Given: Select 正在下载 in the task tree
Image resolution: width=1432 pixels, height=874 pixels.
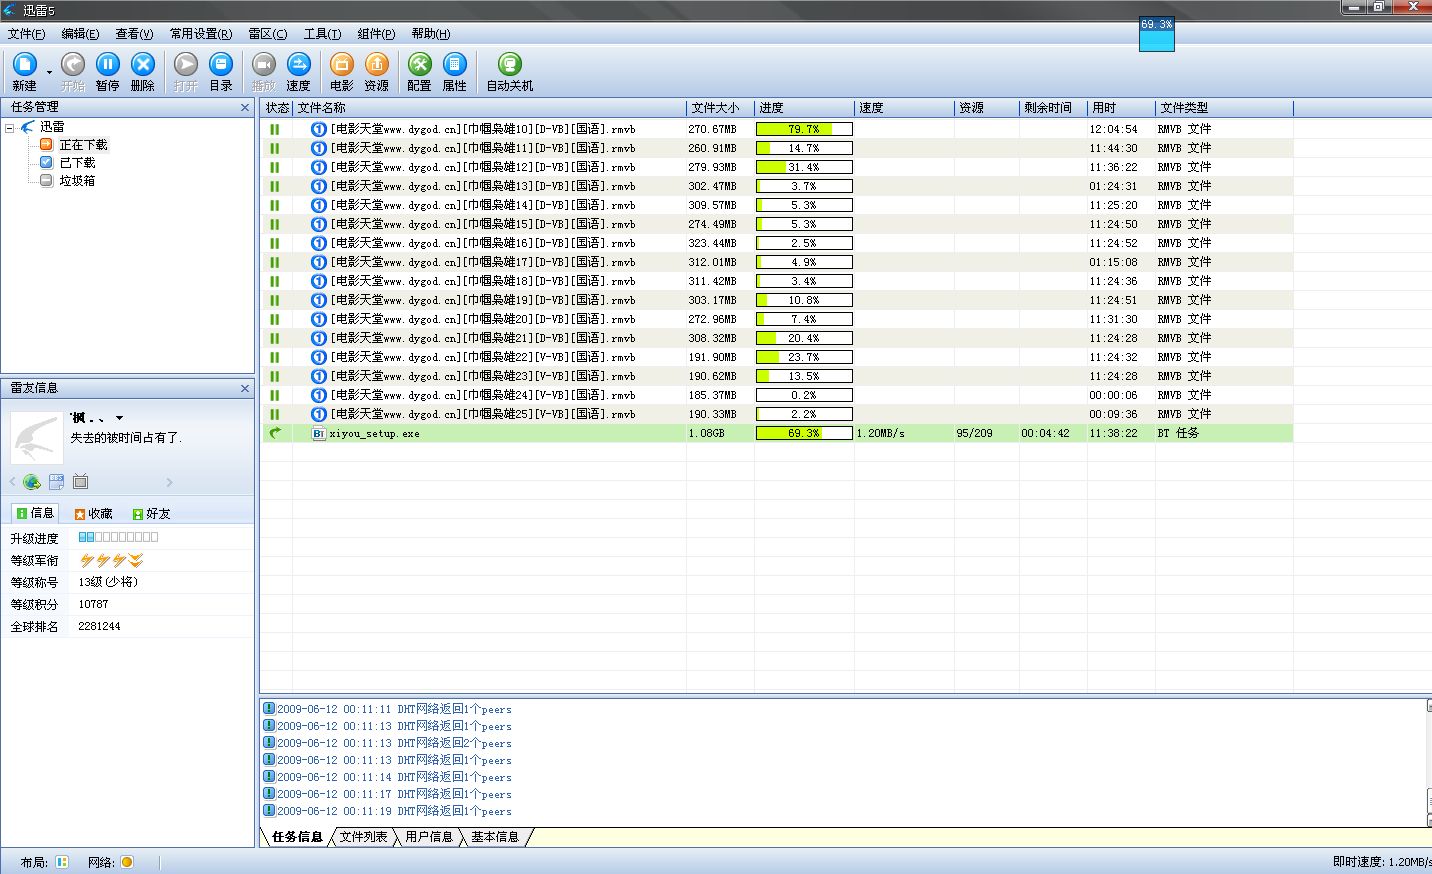Looking at the screenshot, I should point(83,145).
